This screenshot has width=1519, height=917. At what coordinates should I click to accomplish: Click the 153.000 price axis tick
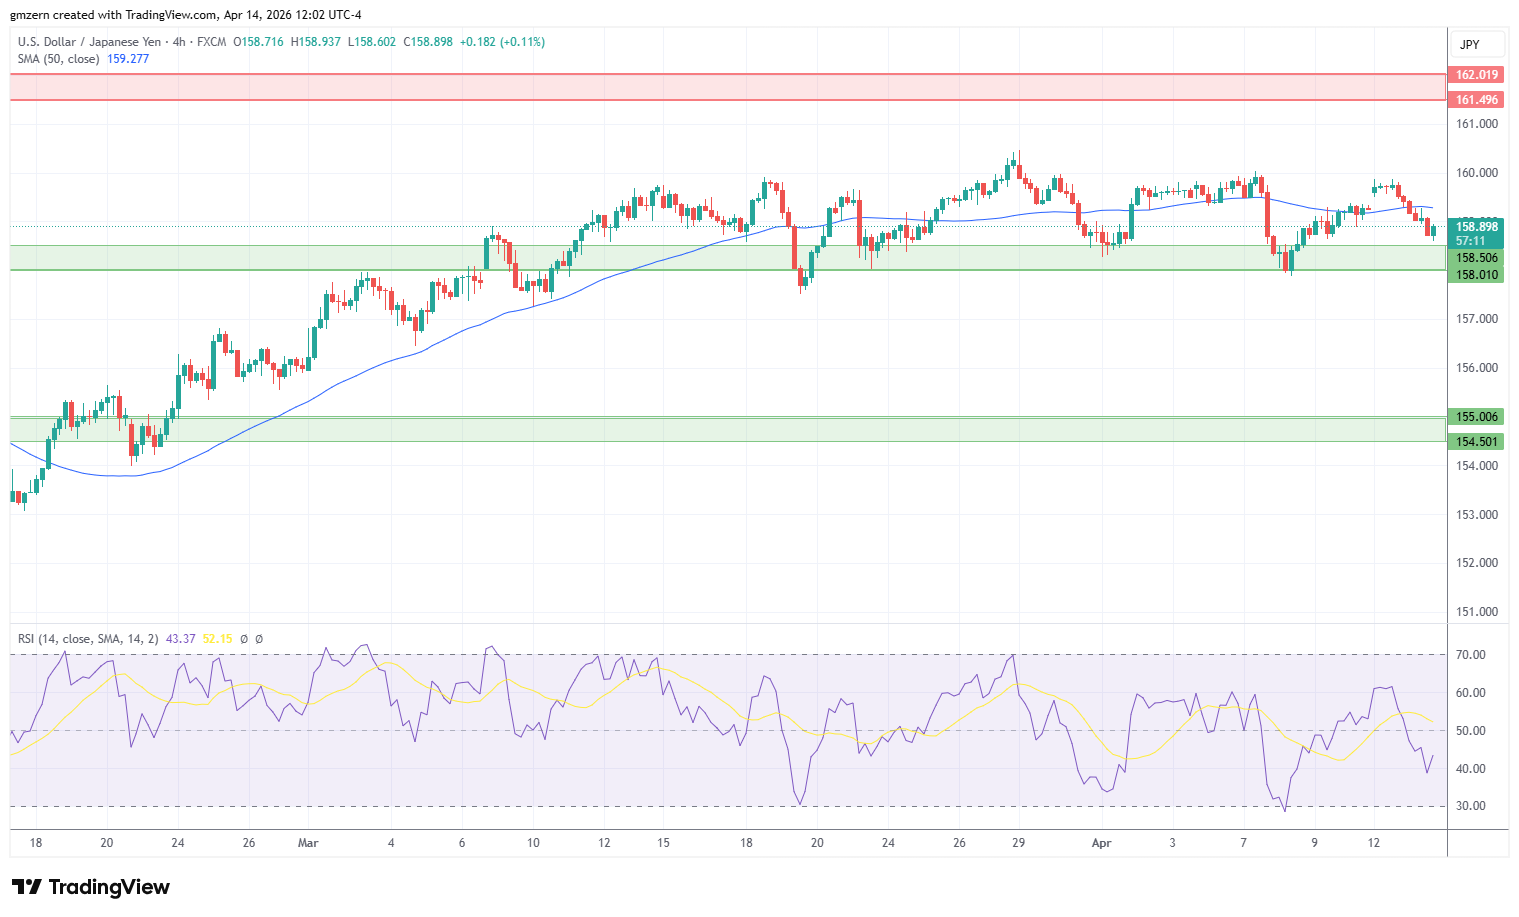(x=1477, y=515)
